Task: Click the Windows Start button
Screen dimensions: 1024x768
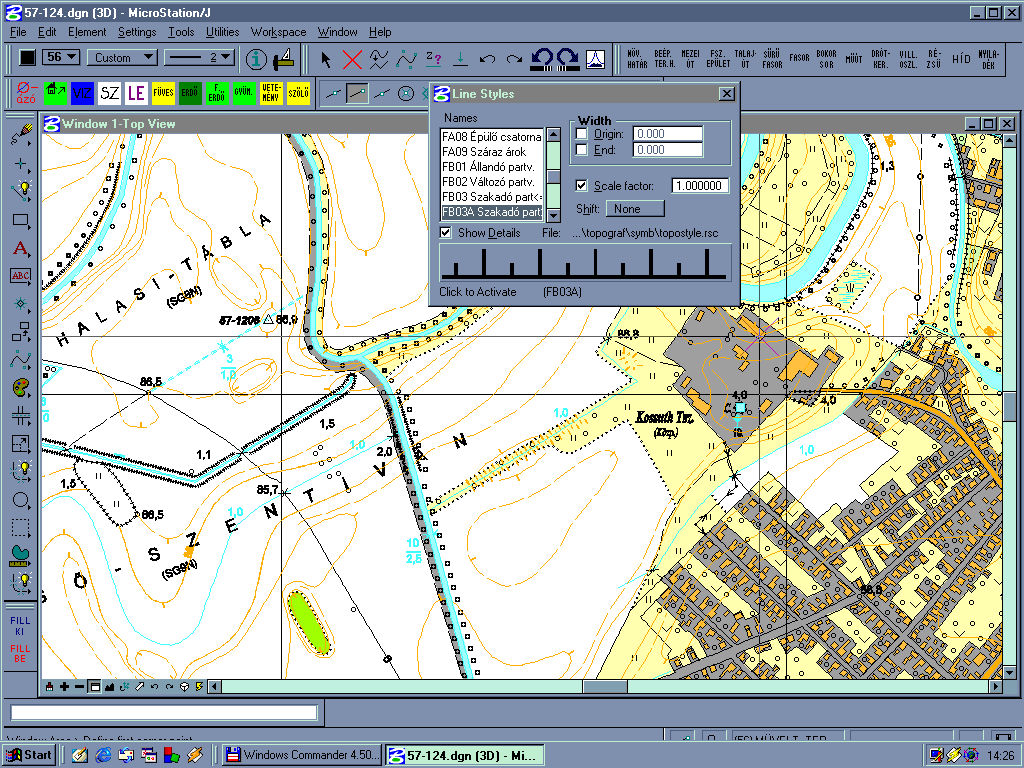Action: 30,755
